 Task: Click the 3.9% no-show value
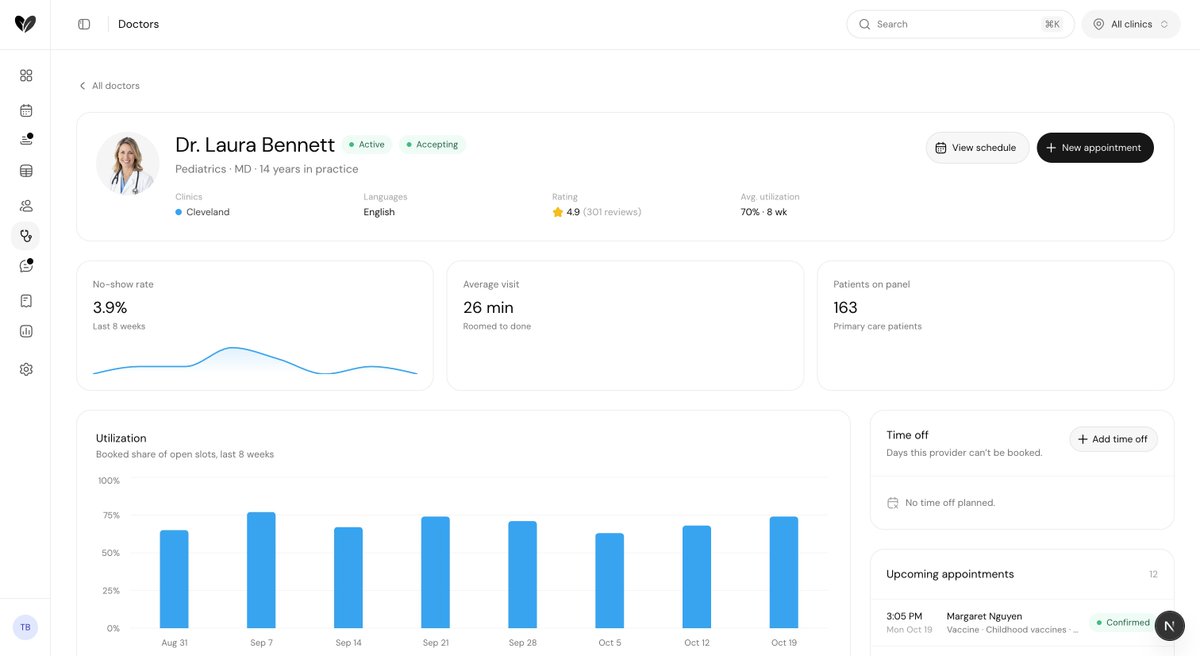(x=110, y=308)
